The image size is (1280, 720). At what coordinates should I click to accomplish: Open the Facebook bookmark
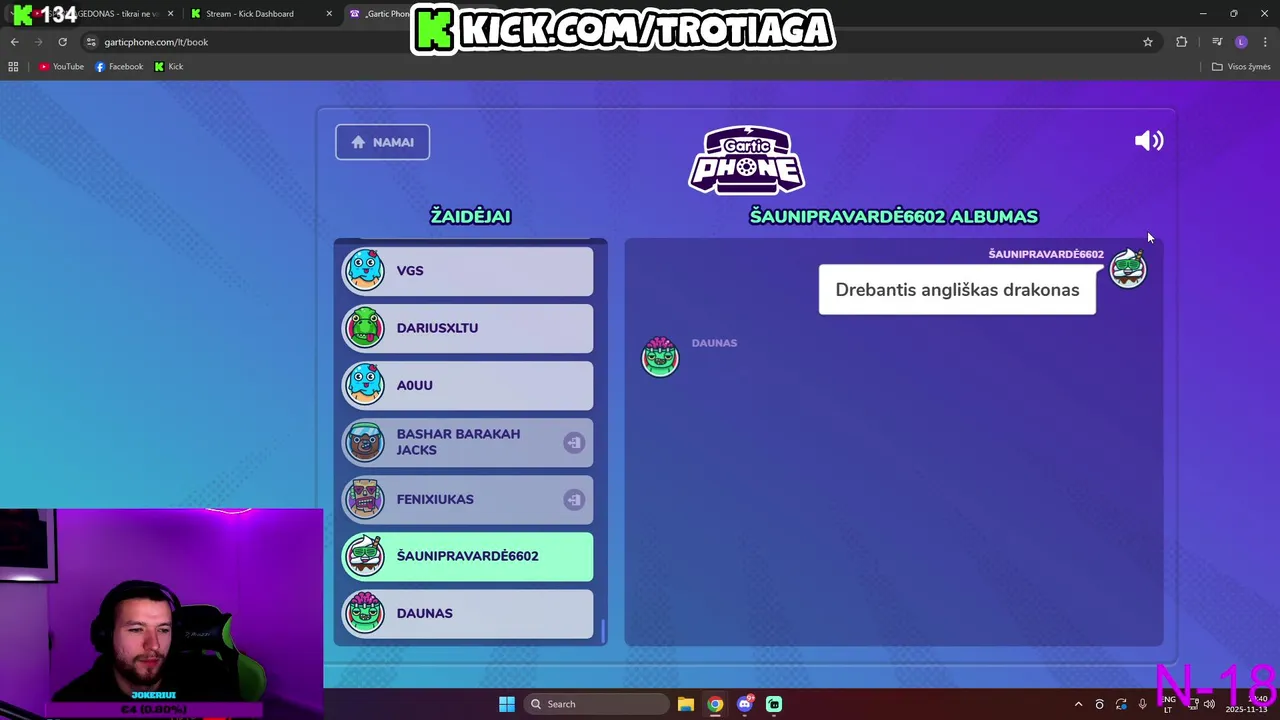tap(119, 67)
